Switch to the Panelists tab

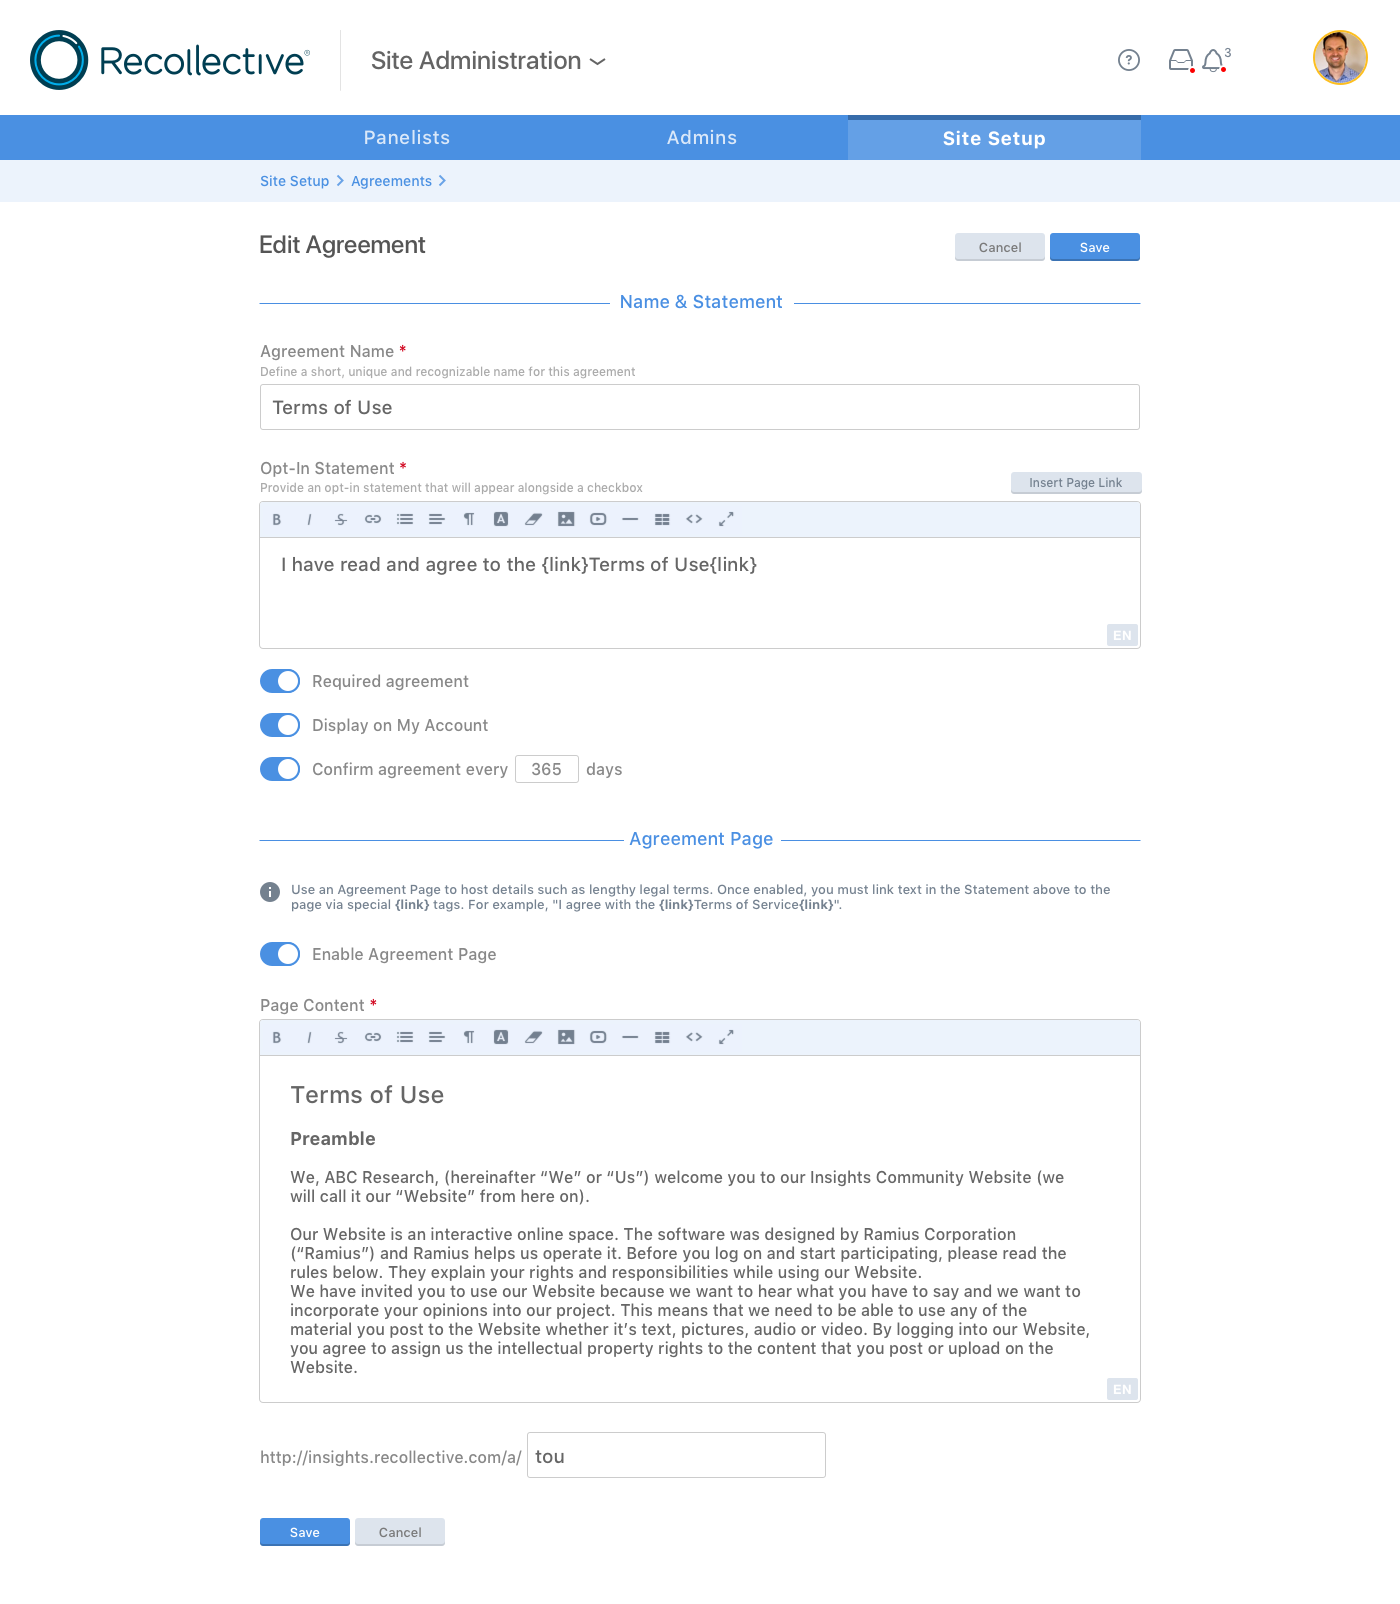click(407, 138)
